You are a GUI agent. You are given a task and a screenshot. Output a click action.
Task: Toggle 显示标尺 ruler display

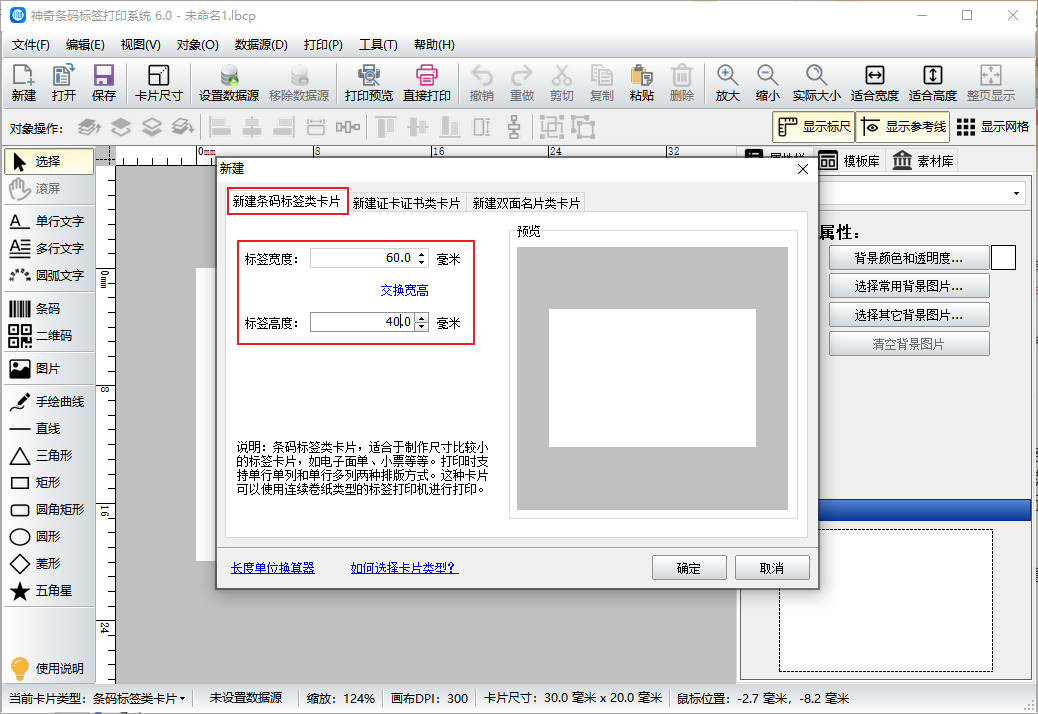point(814,126)
